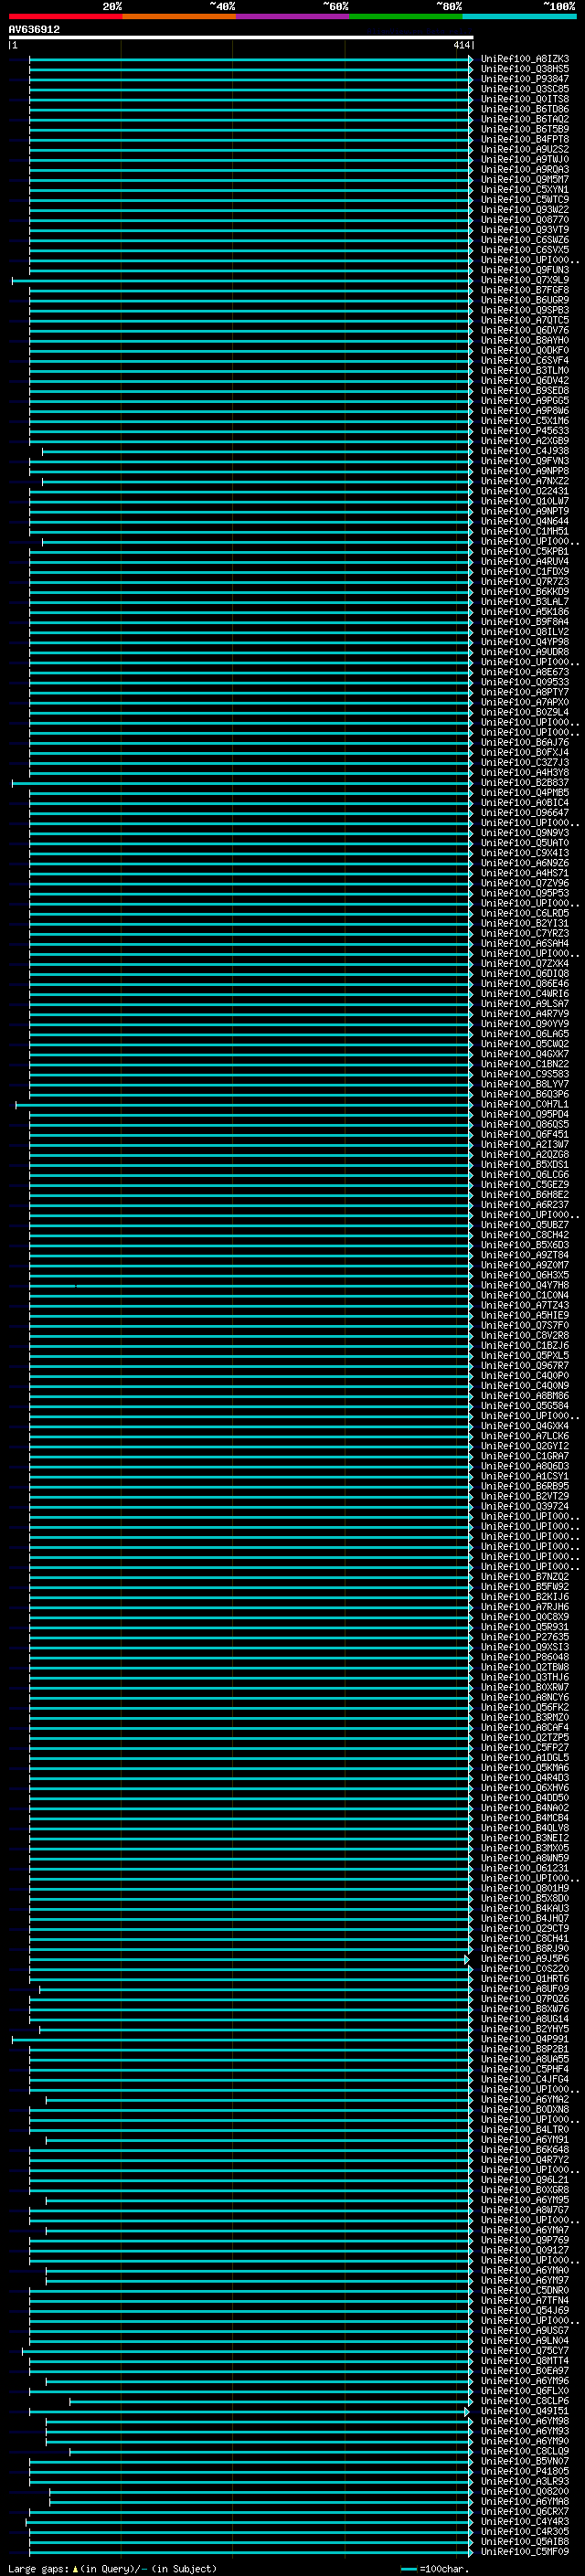Select the query name AV636912

34,30
